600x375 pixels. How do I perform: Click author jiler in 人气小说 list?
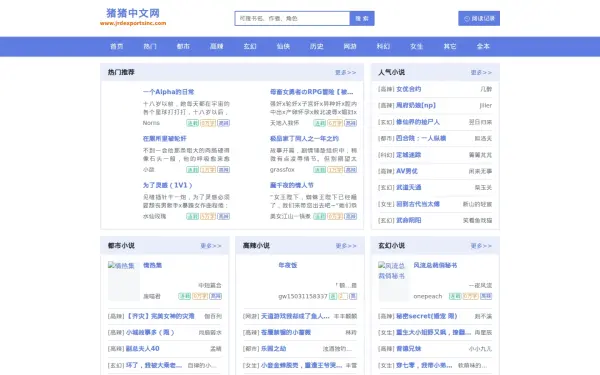pos(486,106)
